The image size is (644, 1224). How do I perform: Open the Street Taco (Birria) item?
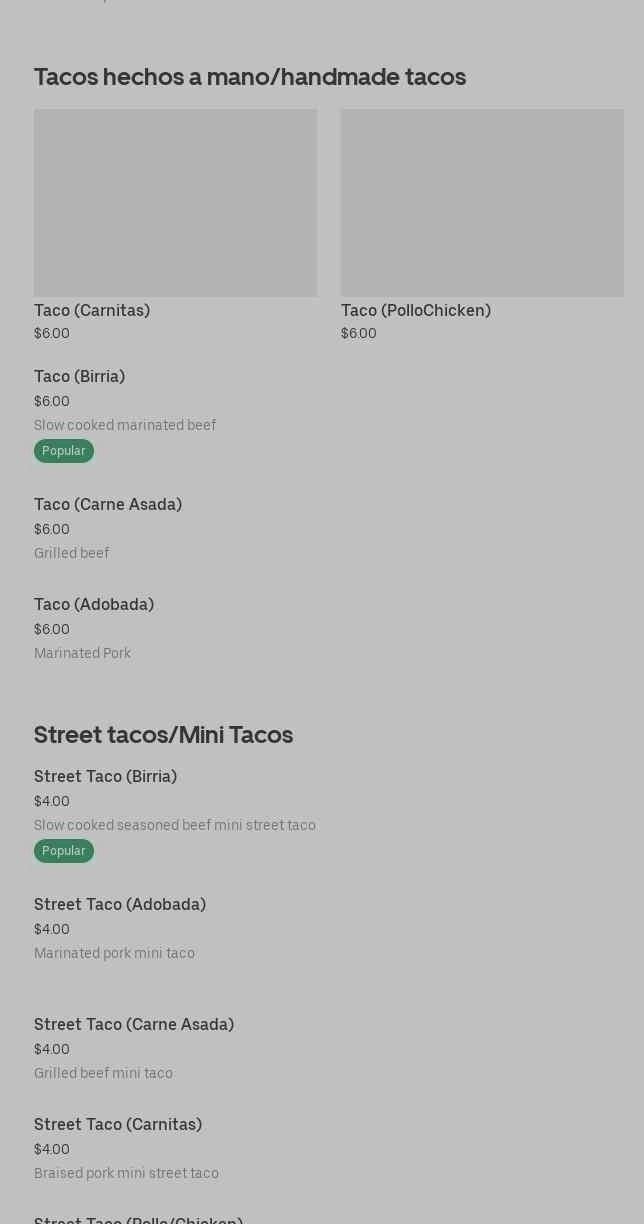(105, 777)
